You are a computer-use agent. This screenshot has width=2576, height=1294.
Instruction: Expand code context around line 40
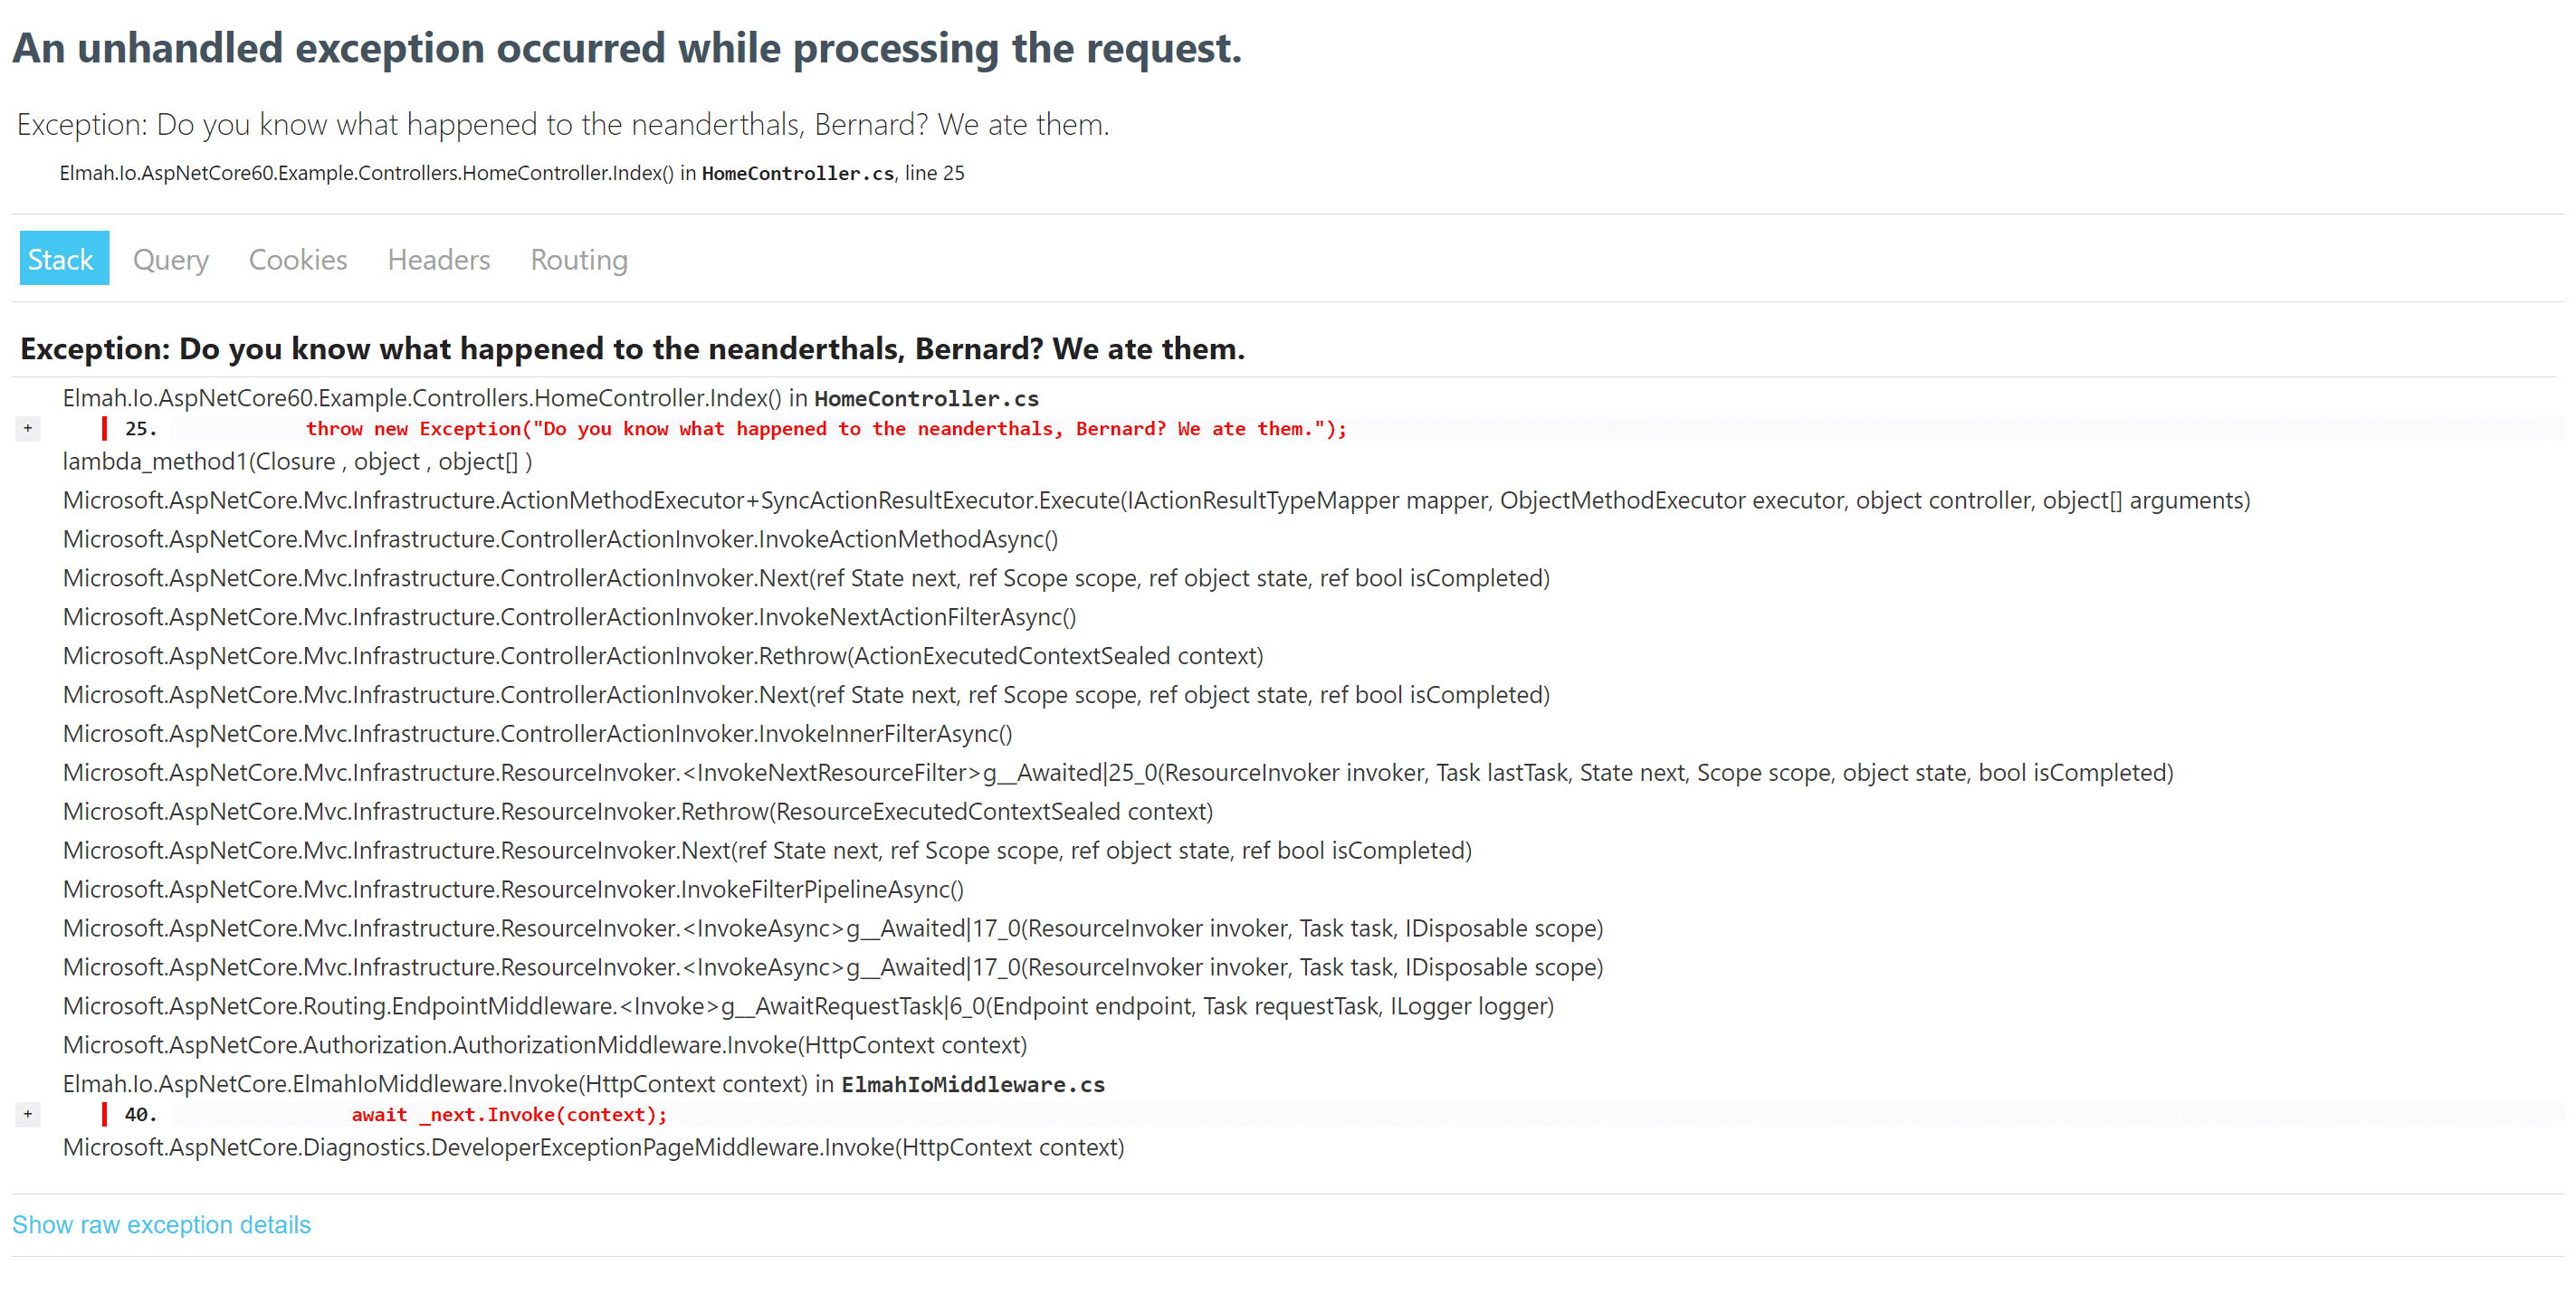27,1114
